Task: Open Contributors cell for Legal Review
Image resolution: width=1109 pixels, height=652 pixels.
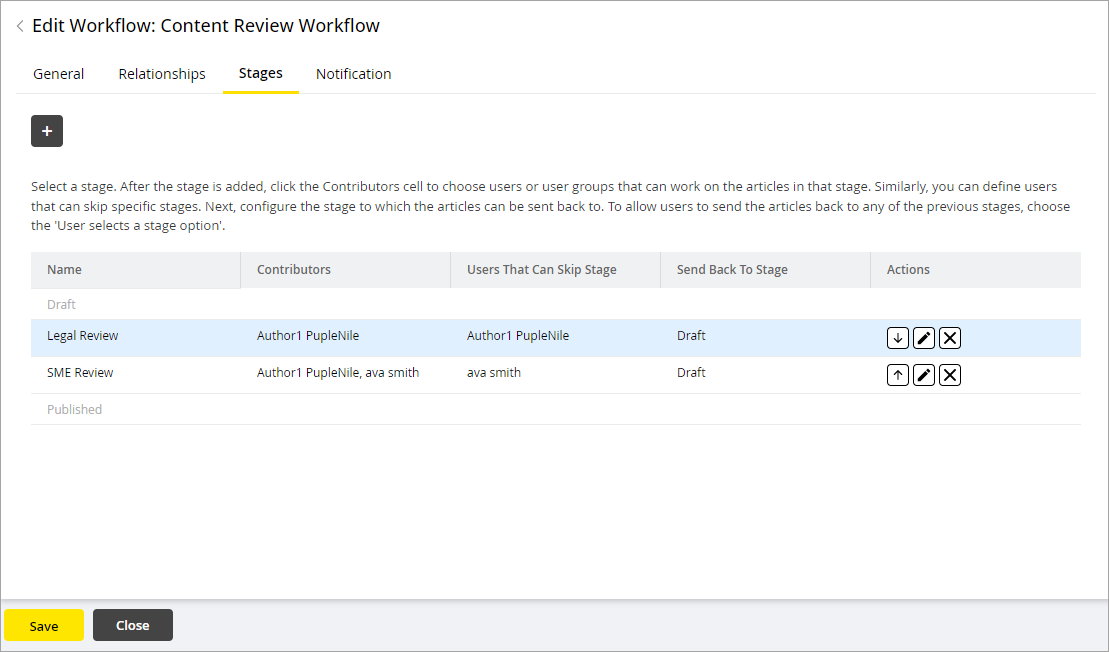Action: [x=308, y=336]
